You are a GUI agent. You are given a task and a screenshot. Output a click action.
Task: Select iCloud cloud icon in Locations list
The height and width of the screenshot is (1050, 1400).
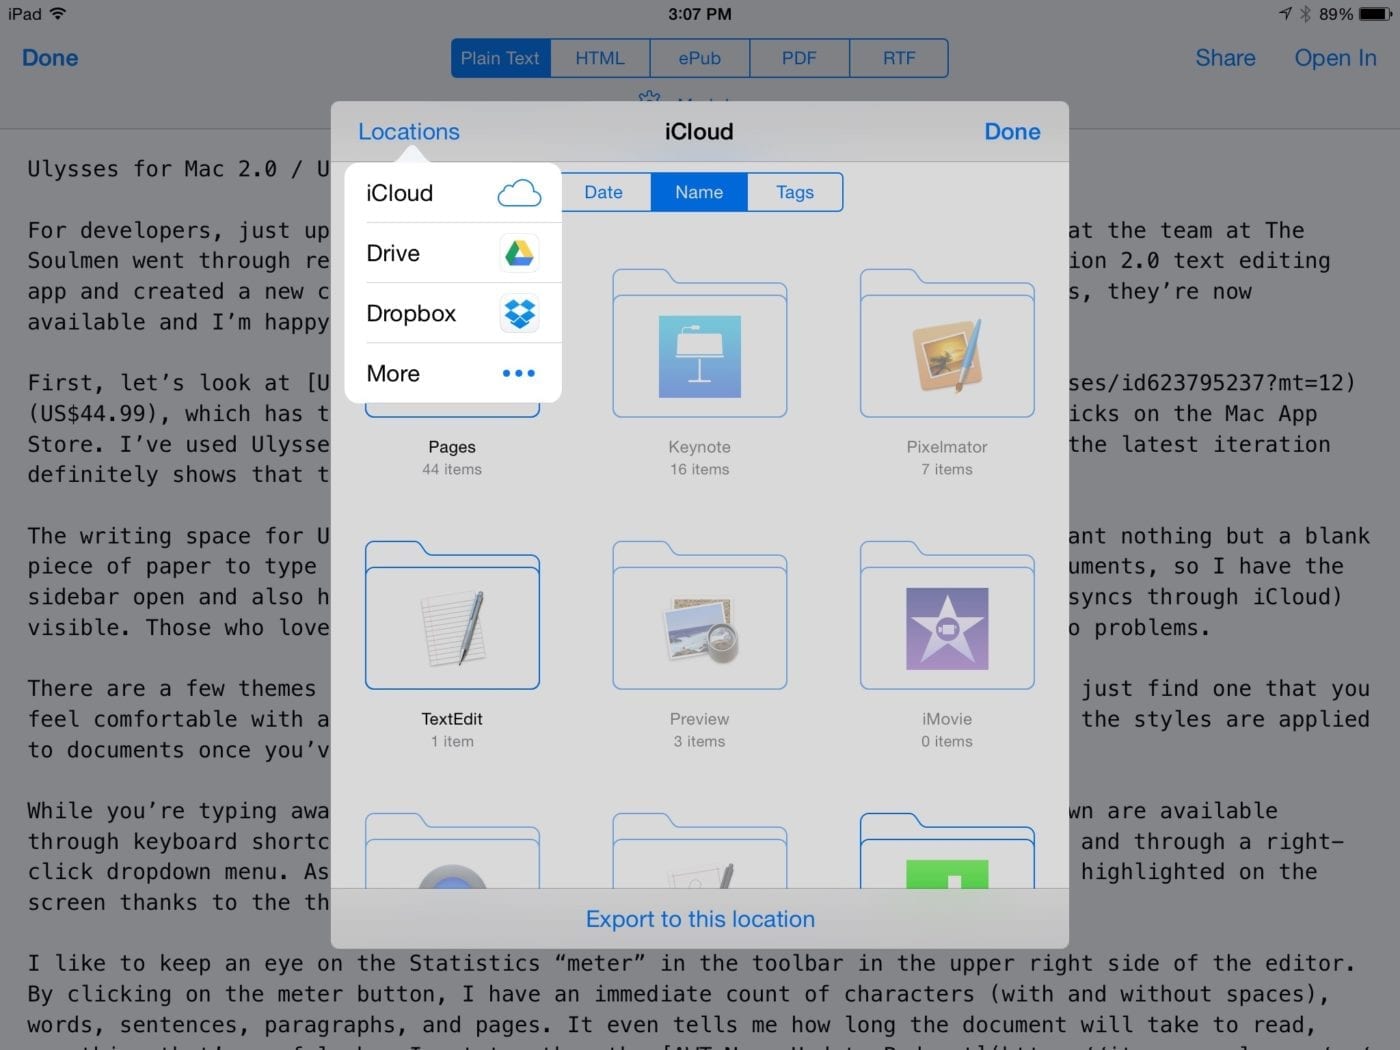[518, 193]
